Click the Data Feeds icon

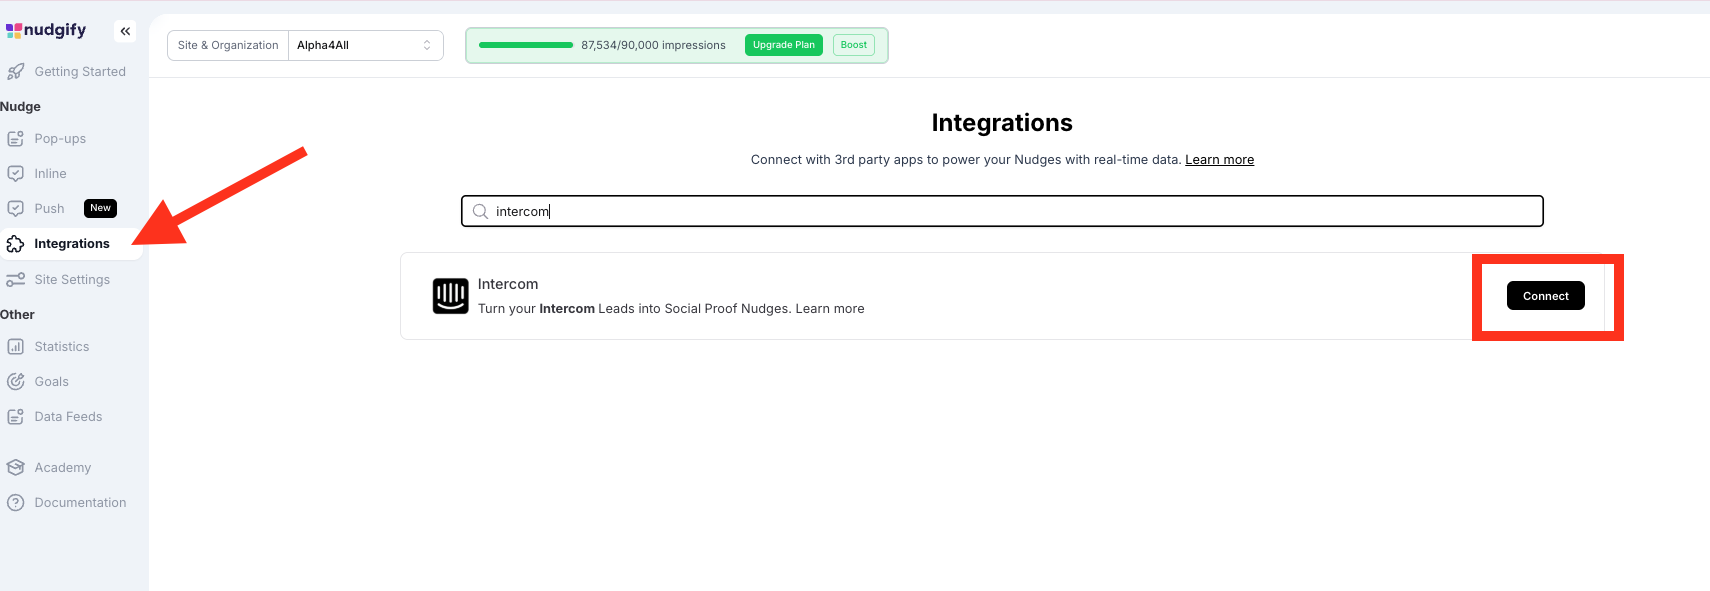(15, 417)
